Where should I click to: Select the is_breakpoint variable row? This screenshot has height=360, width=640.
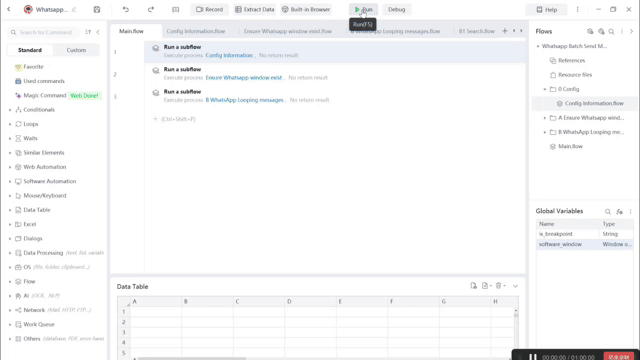coord(584,234)
